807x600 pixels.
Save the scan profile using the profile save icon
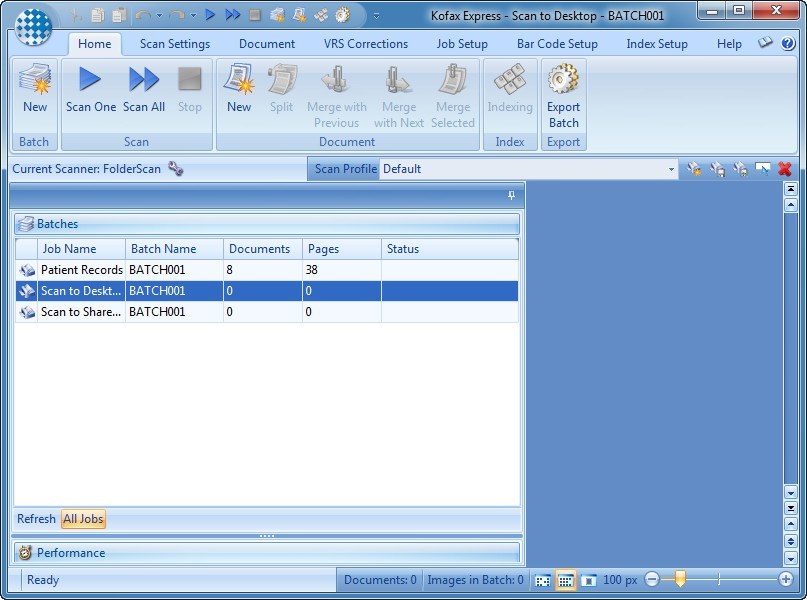pos(715,168)
